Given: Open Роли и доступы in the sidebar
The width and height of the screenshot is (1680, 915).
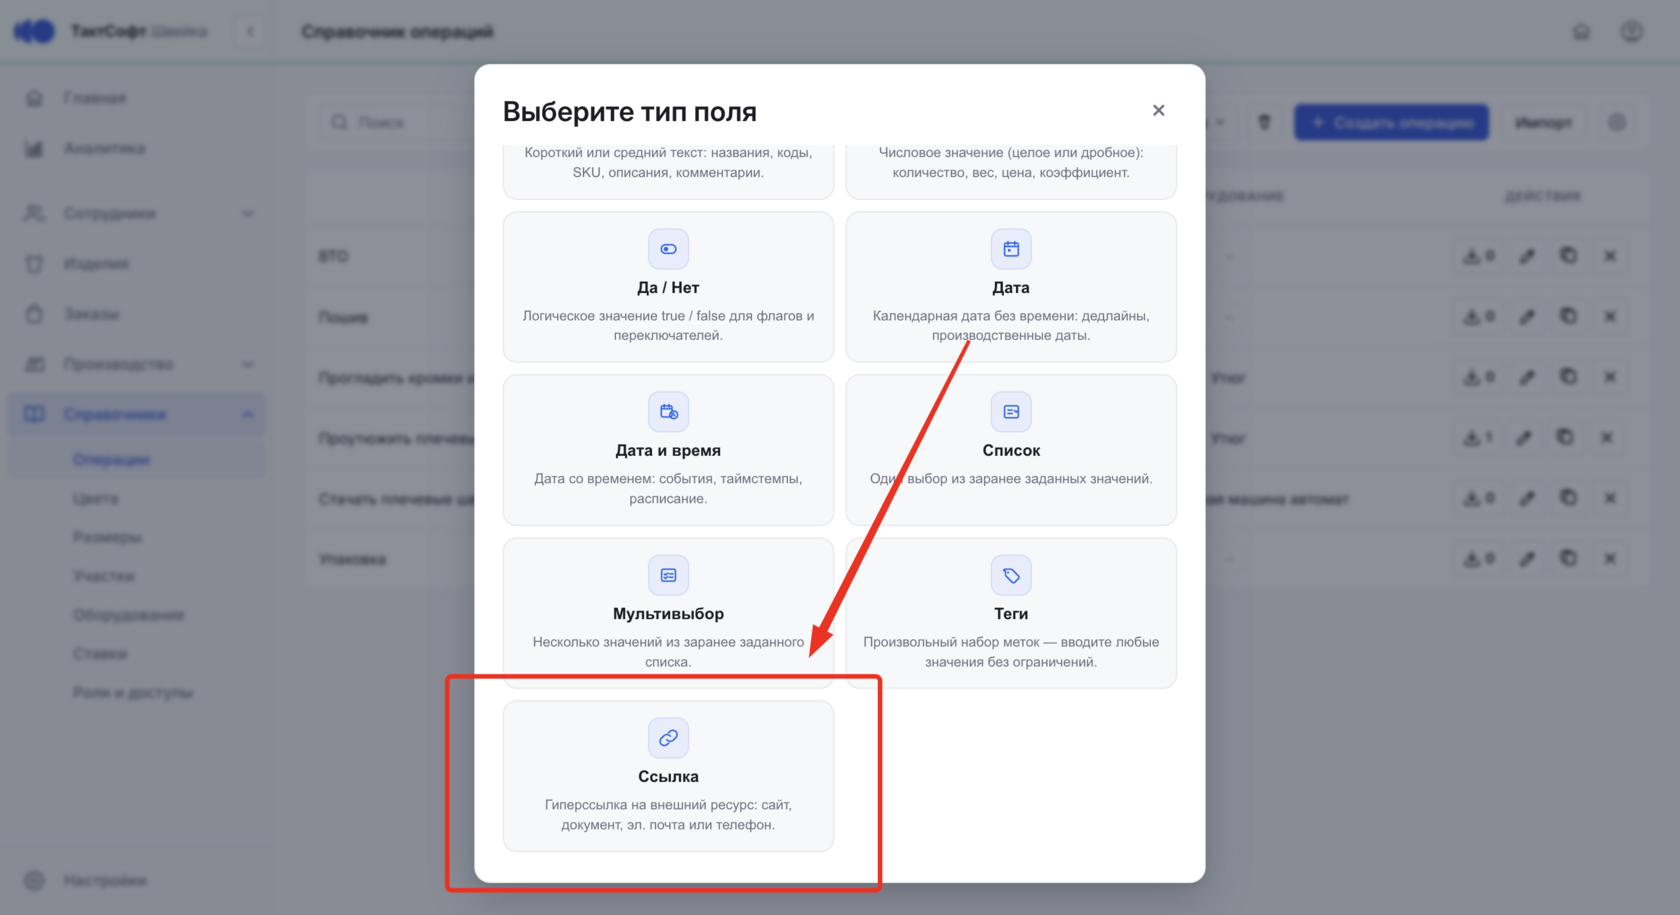Looking at the screenshot, I should pos(133,693).
